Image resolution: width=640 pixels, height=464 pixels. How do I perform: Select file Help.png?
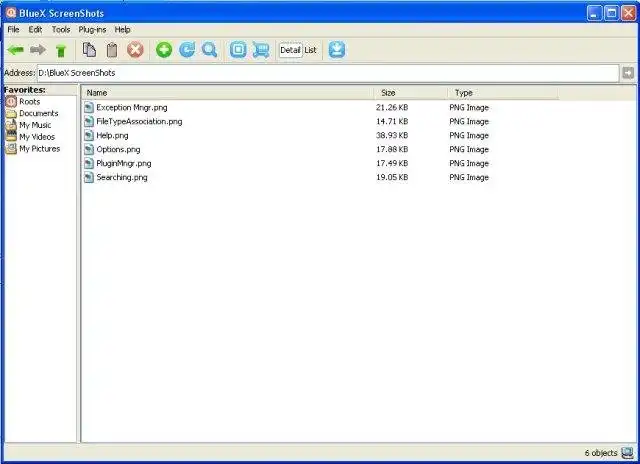(112, 135)
